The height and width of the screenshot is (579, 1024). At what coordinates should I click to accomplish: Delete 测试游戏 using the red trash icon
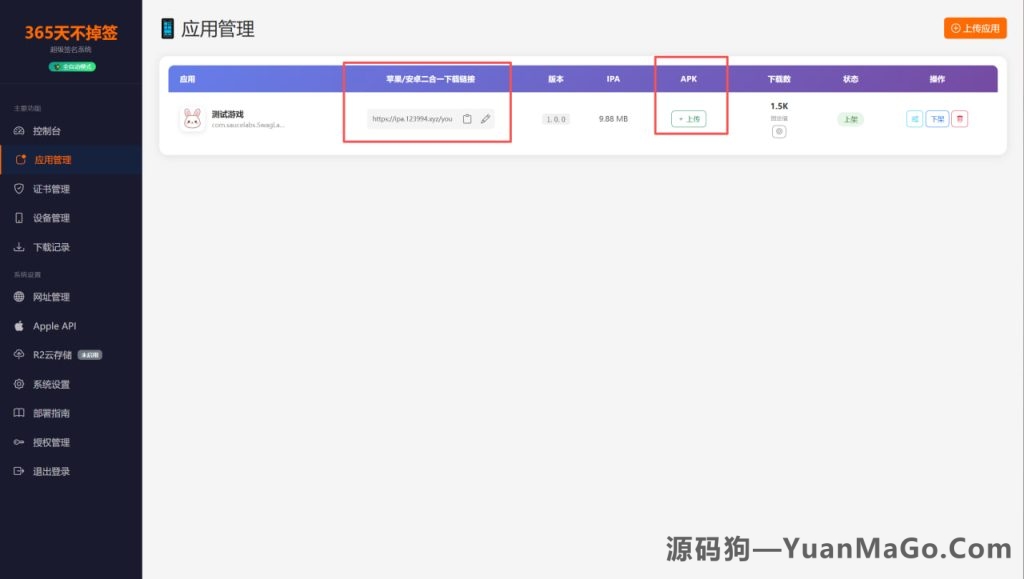[x=960, y=118]
